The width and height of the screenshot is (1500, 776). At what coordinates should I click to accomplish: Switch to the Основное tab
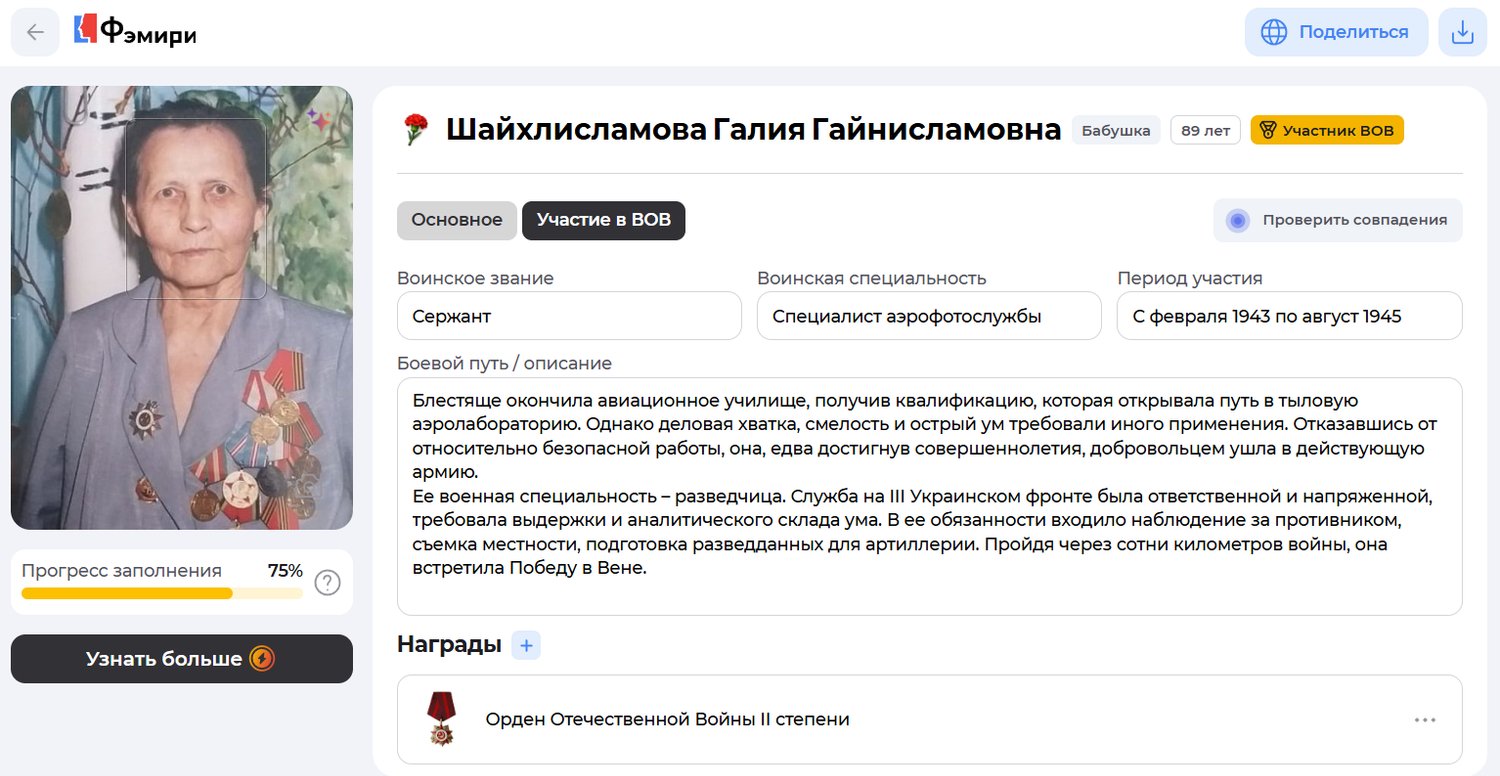tap(457, 220)
